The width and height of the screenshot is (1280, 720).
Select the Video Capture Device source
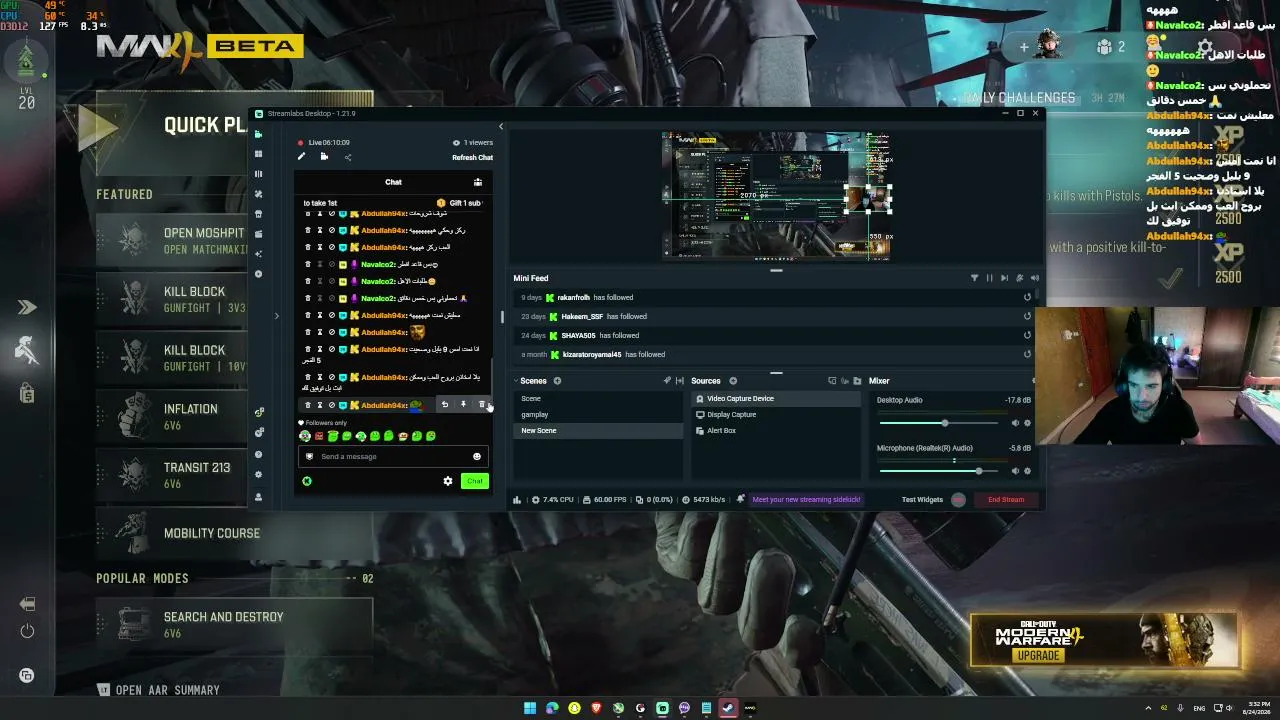[775, 398]
